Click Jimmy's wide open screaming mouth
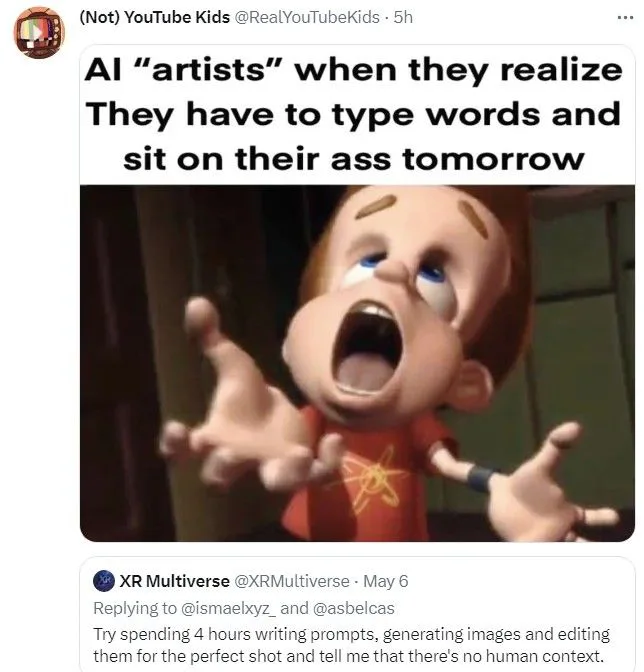The image size is (644, 672). click(x=367, y=347)
